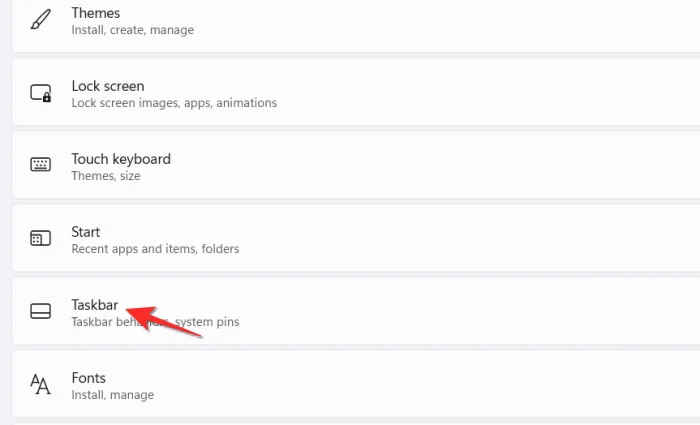Click the Taskbar icon
This screenshot has height=425, width=700.
tap(40, 312)
